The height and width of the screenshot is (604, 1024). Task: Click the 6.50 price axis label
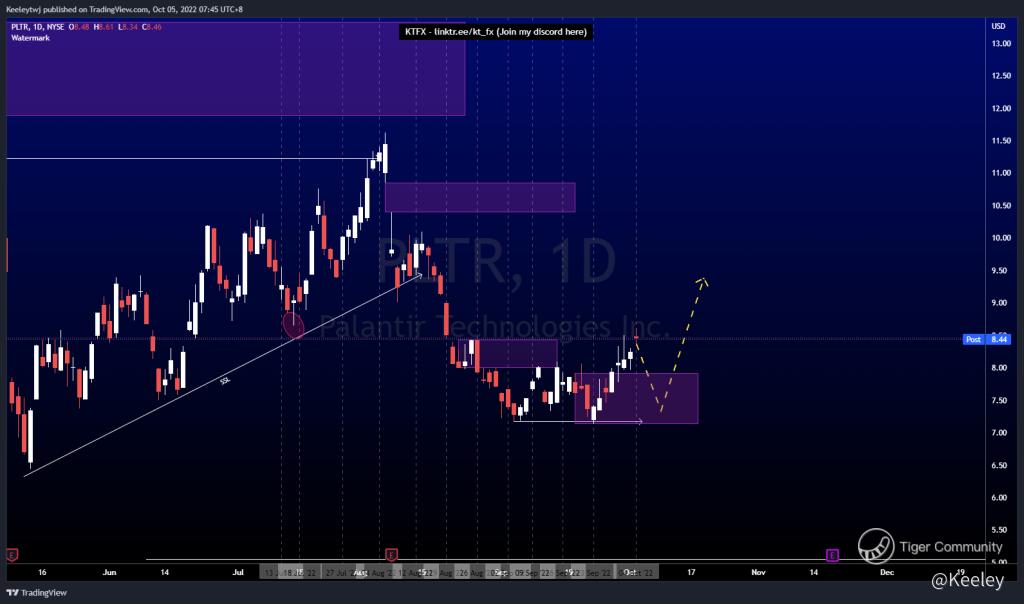[x=999, y=466]
